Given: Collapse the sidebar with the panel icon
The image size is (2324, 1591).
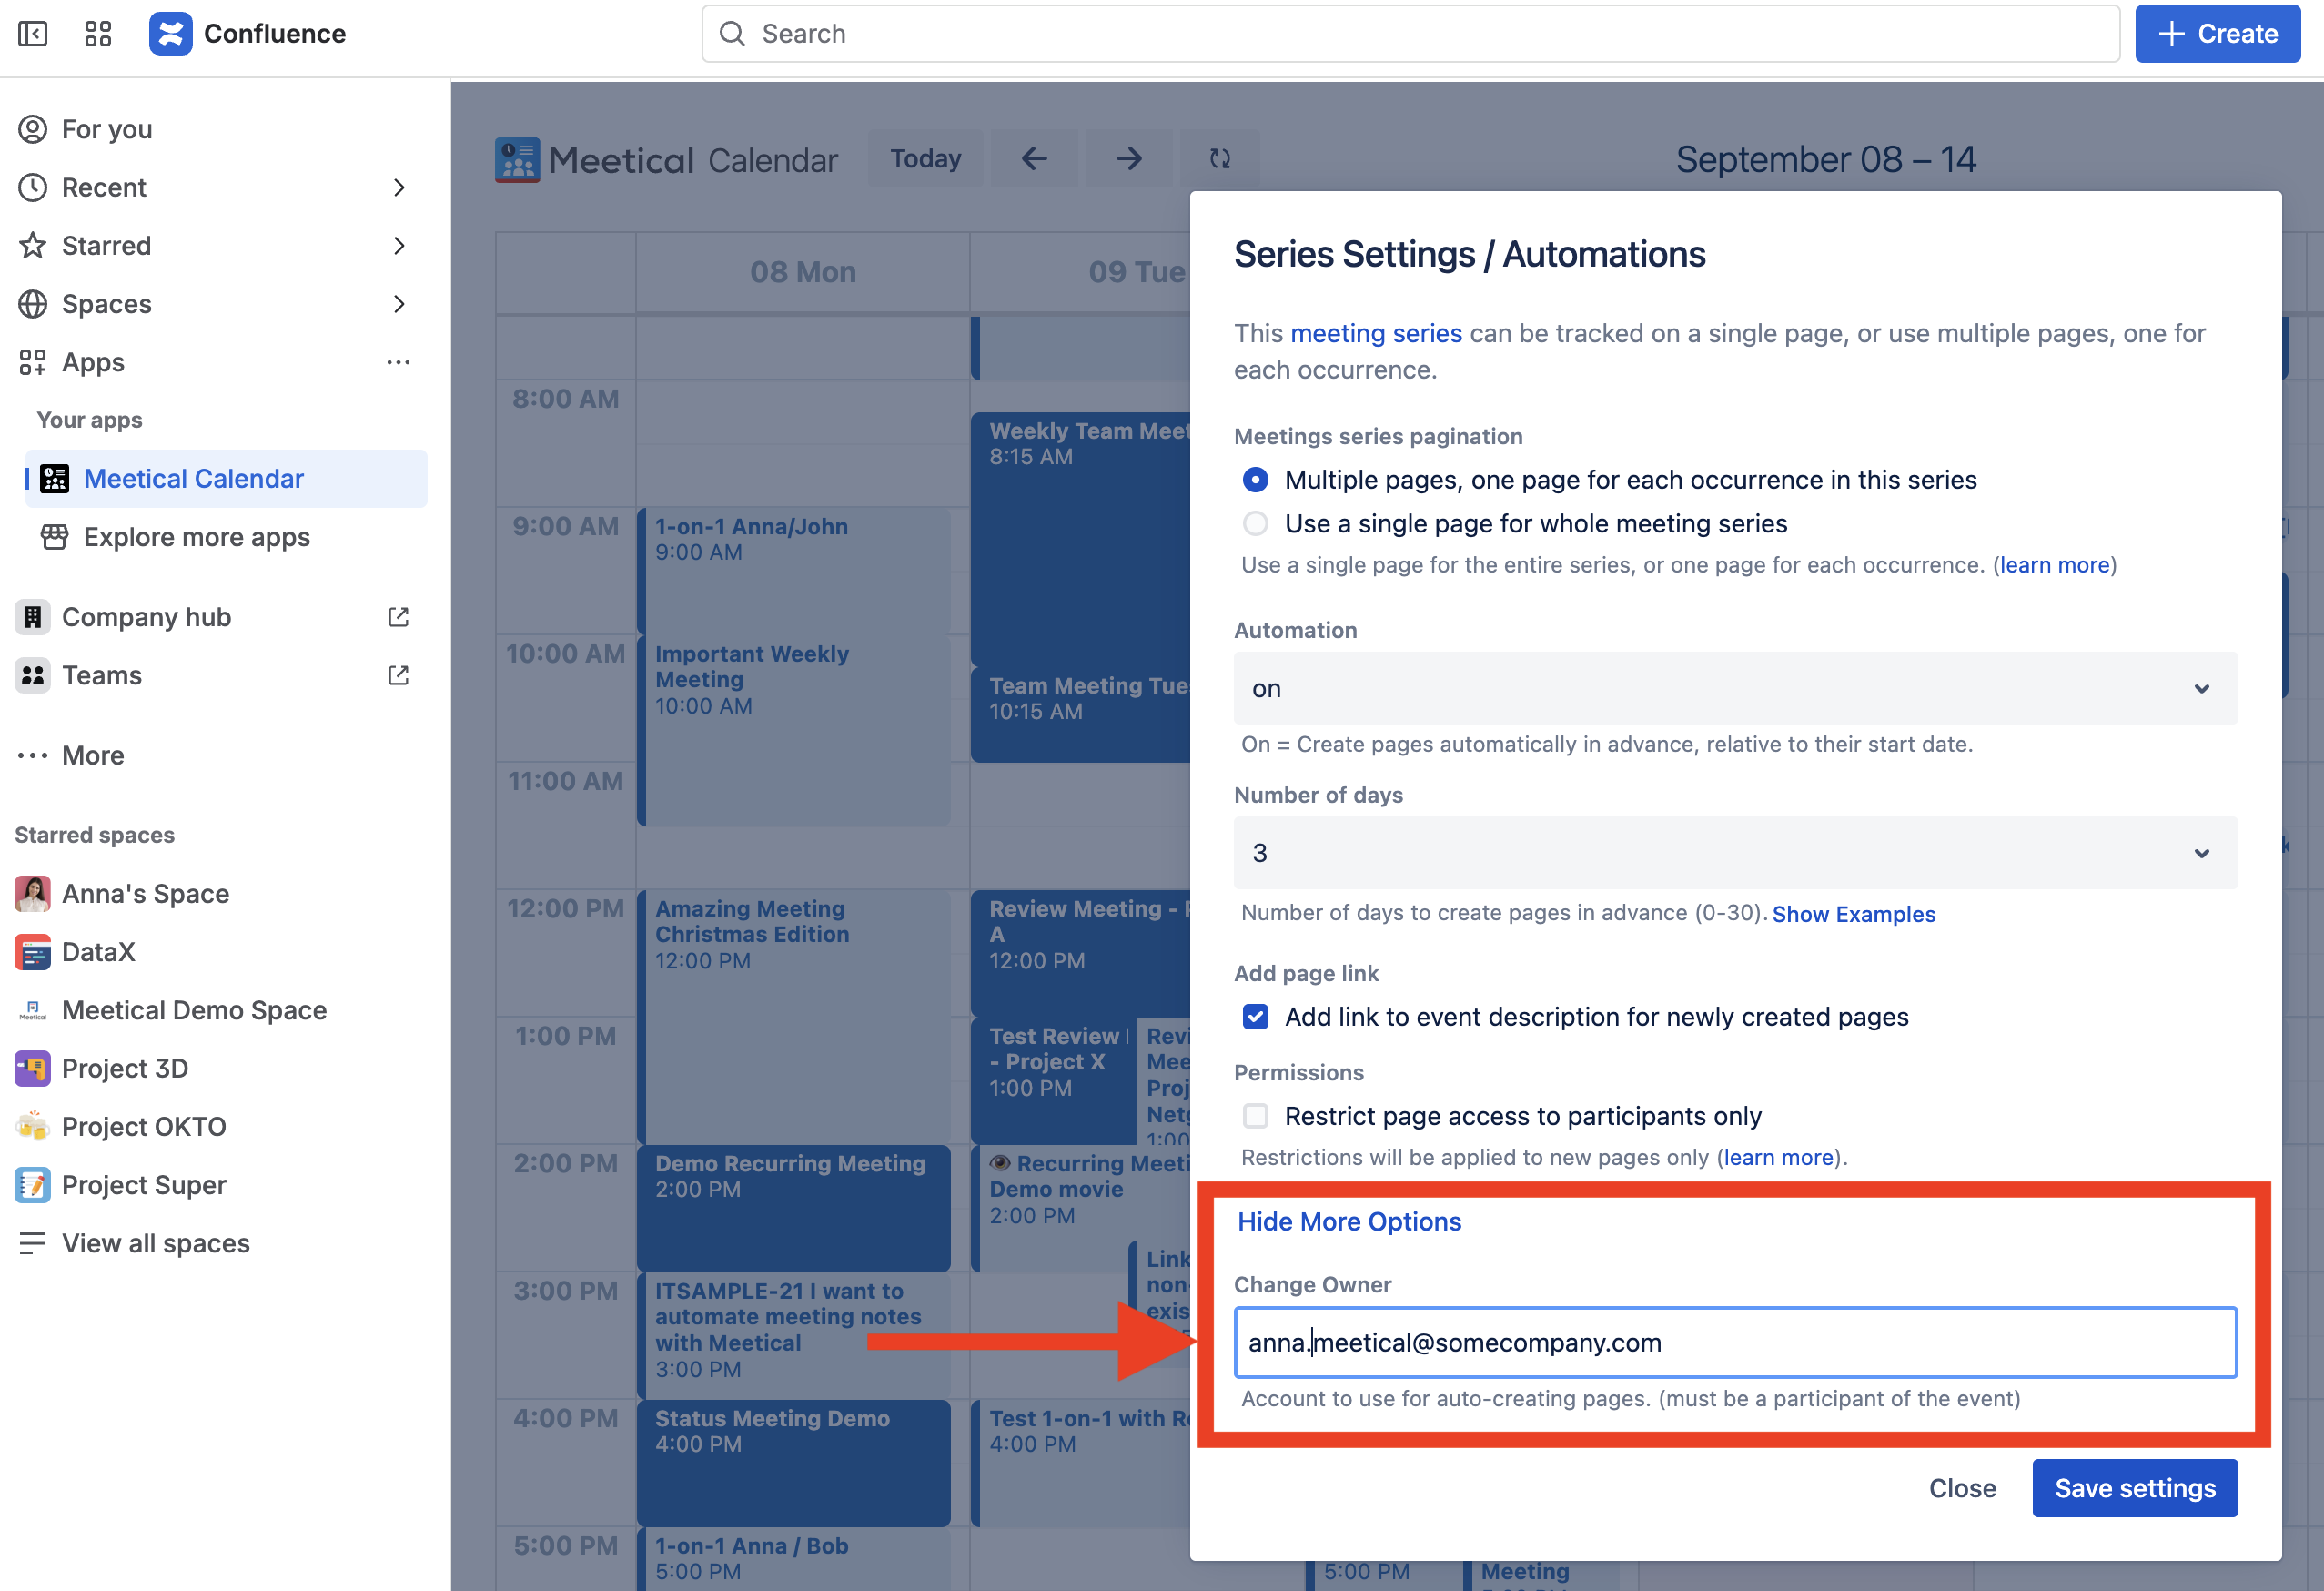Looking at the screenshot, I should point(33,34).
